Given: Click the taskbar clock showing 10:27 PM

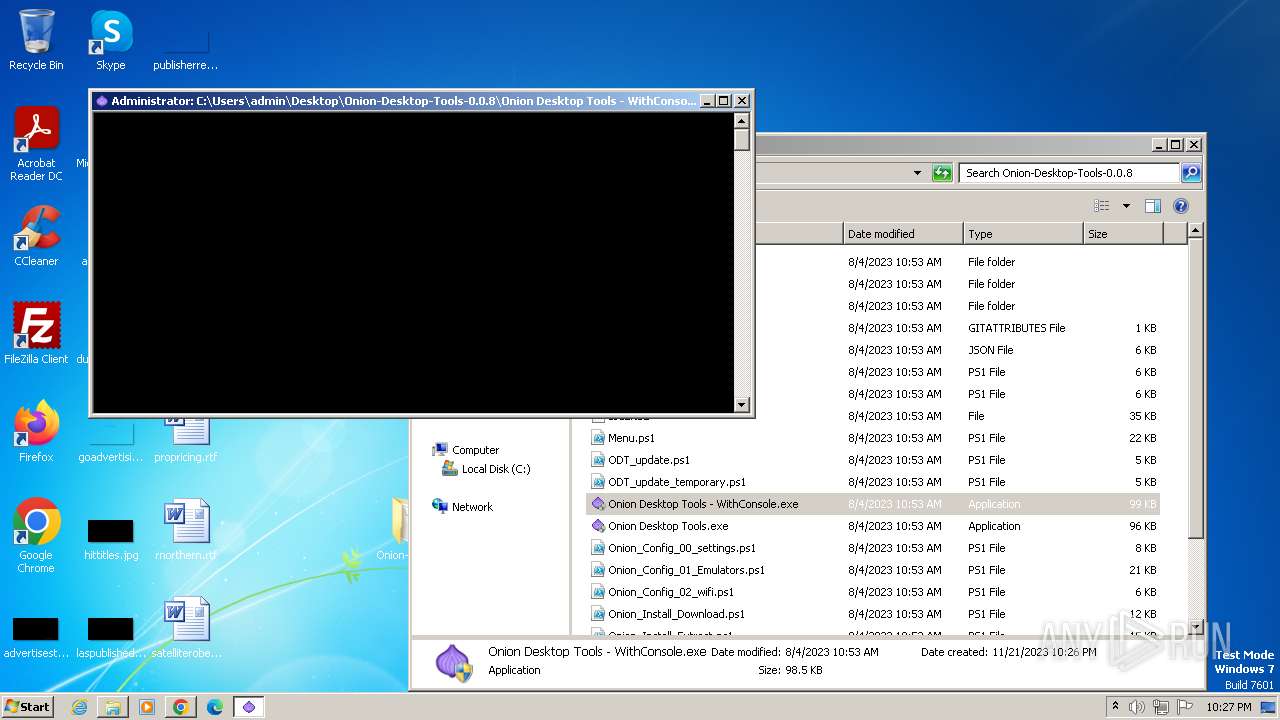Looking at the screenshot, I should [x=1228, y=707].
